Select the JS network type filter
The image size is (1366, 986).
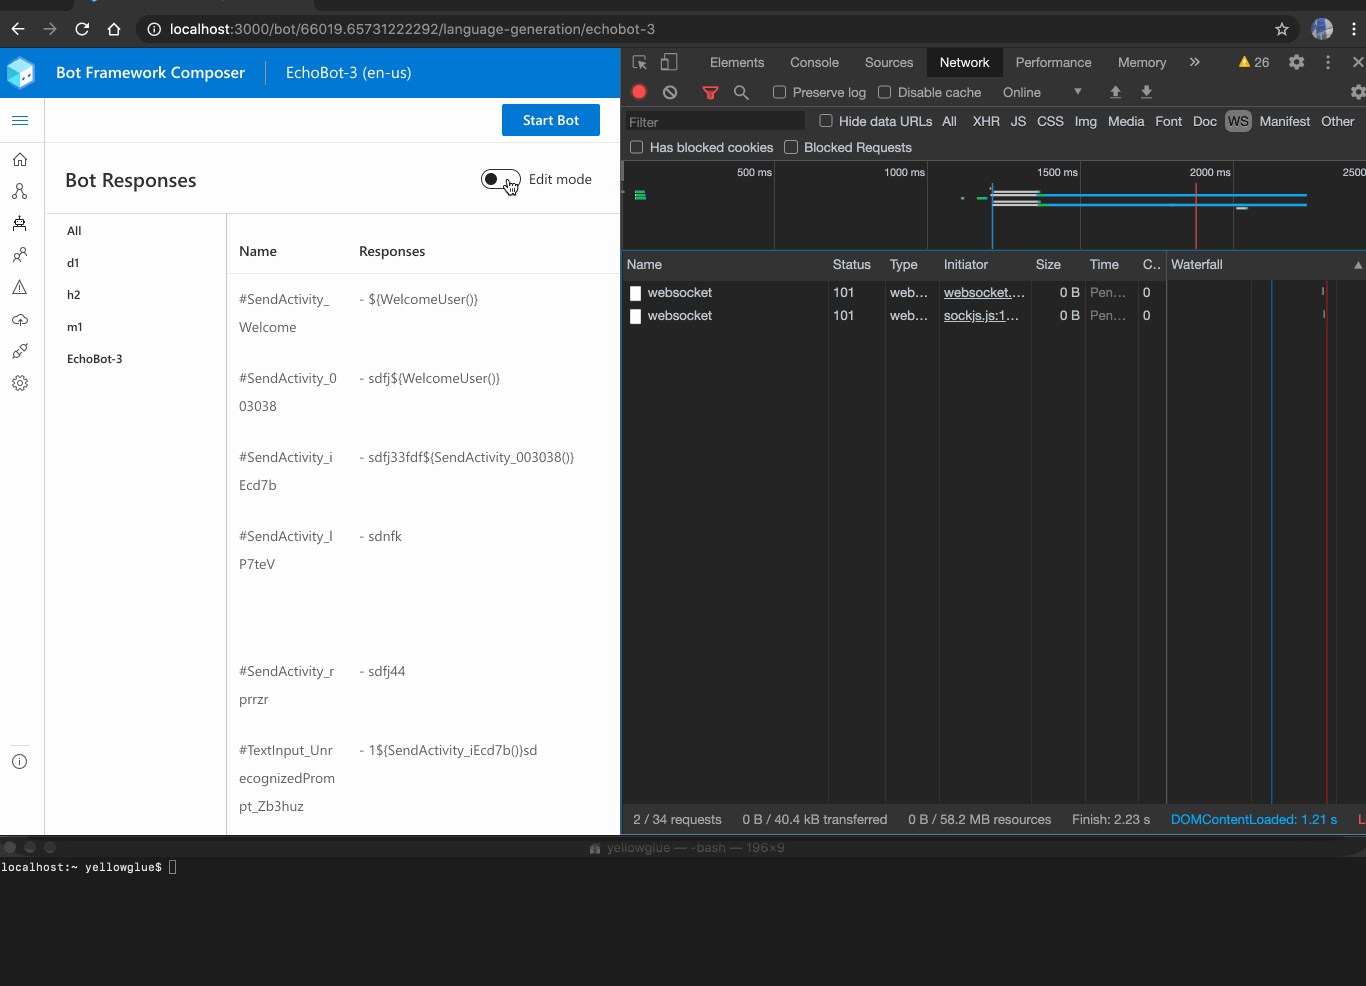(1018, 121)
